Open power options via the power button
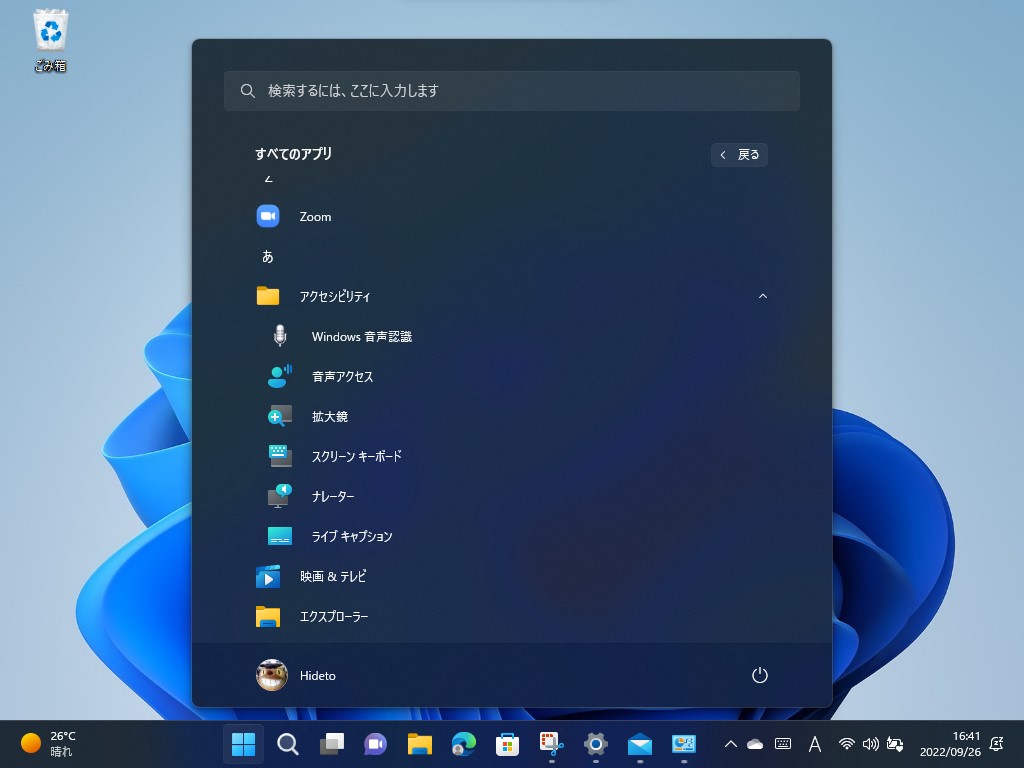Screen dimensions: 1024x768 click(x=760, y=675)
